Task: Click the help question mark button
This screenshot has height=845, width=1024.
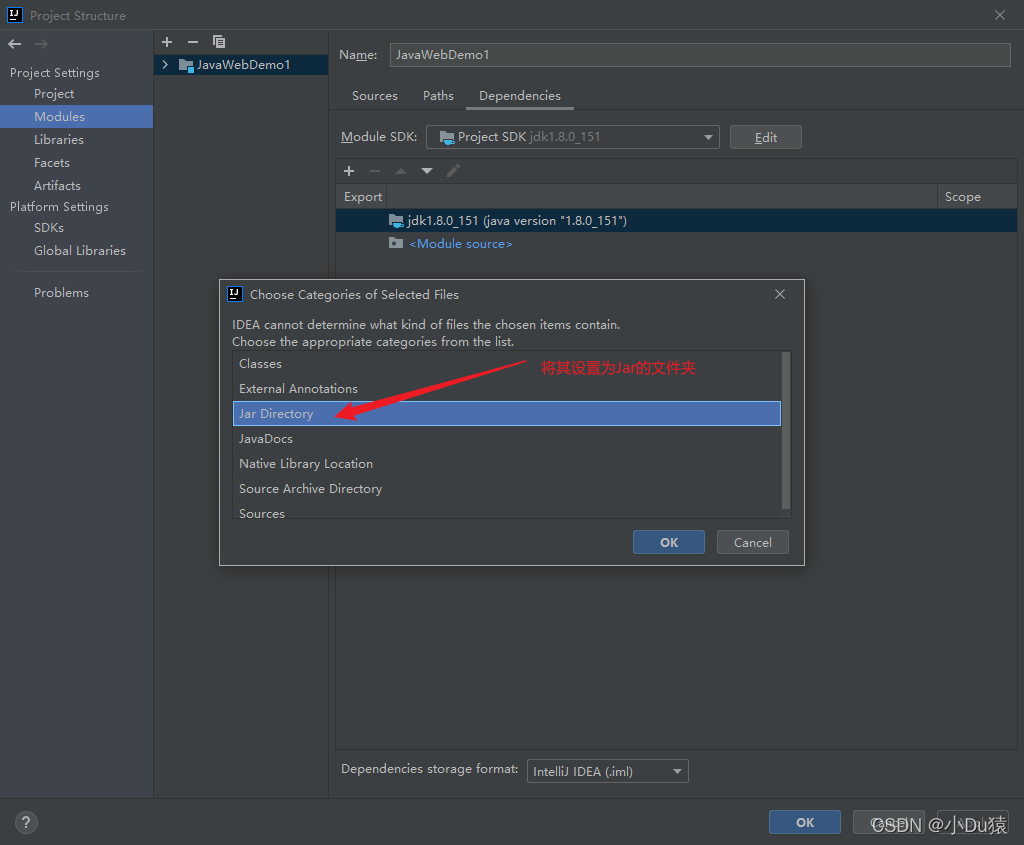Action: tap(26, 822)
